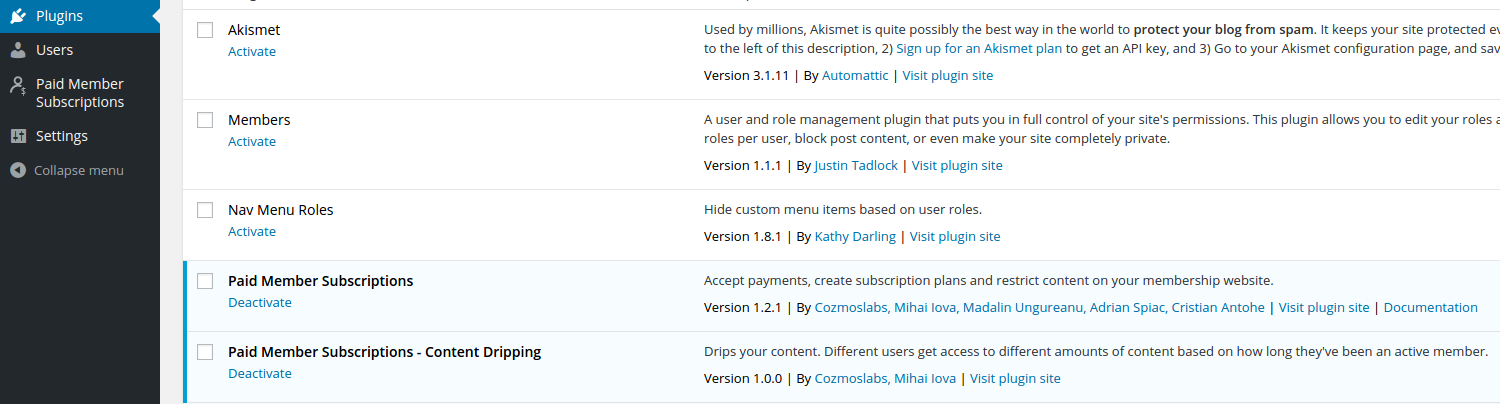Click the Settings sliders icon in sidebar
The image size is (1500, 404).
[18, 136]
